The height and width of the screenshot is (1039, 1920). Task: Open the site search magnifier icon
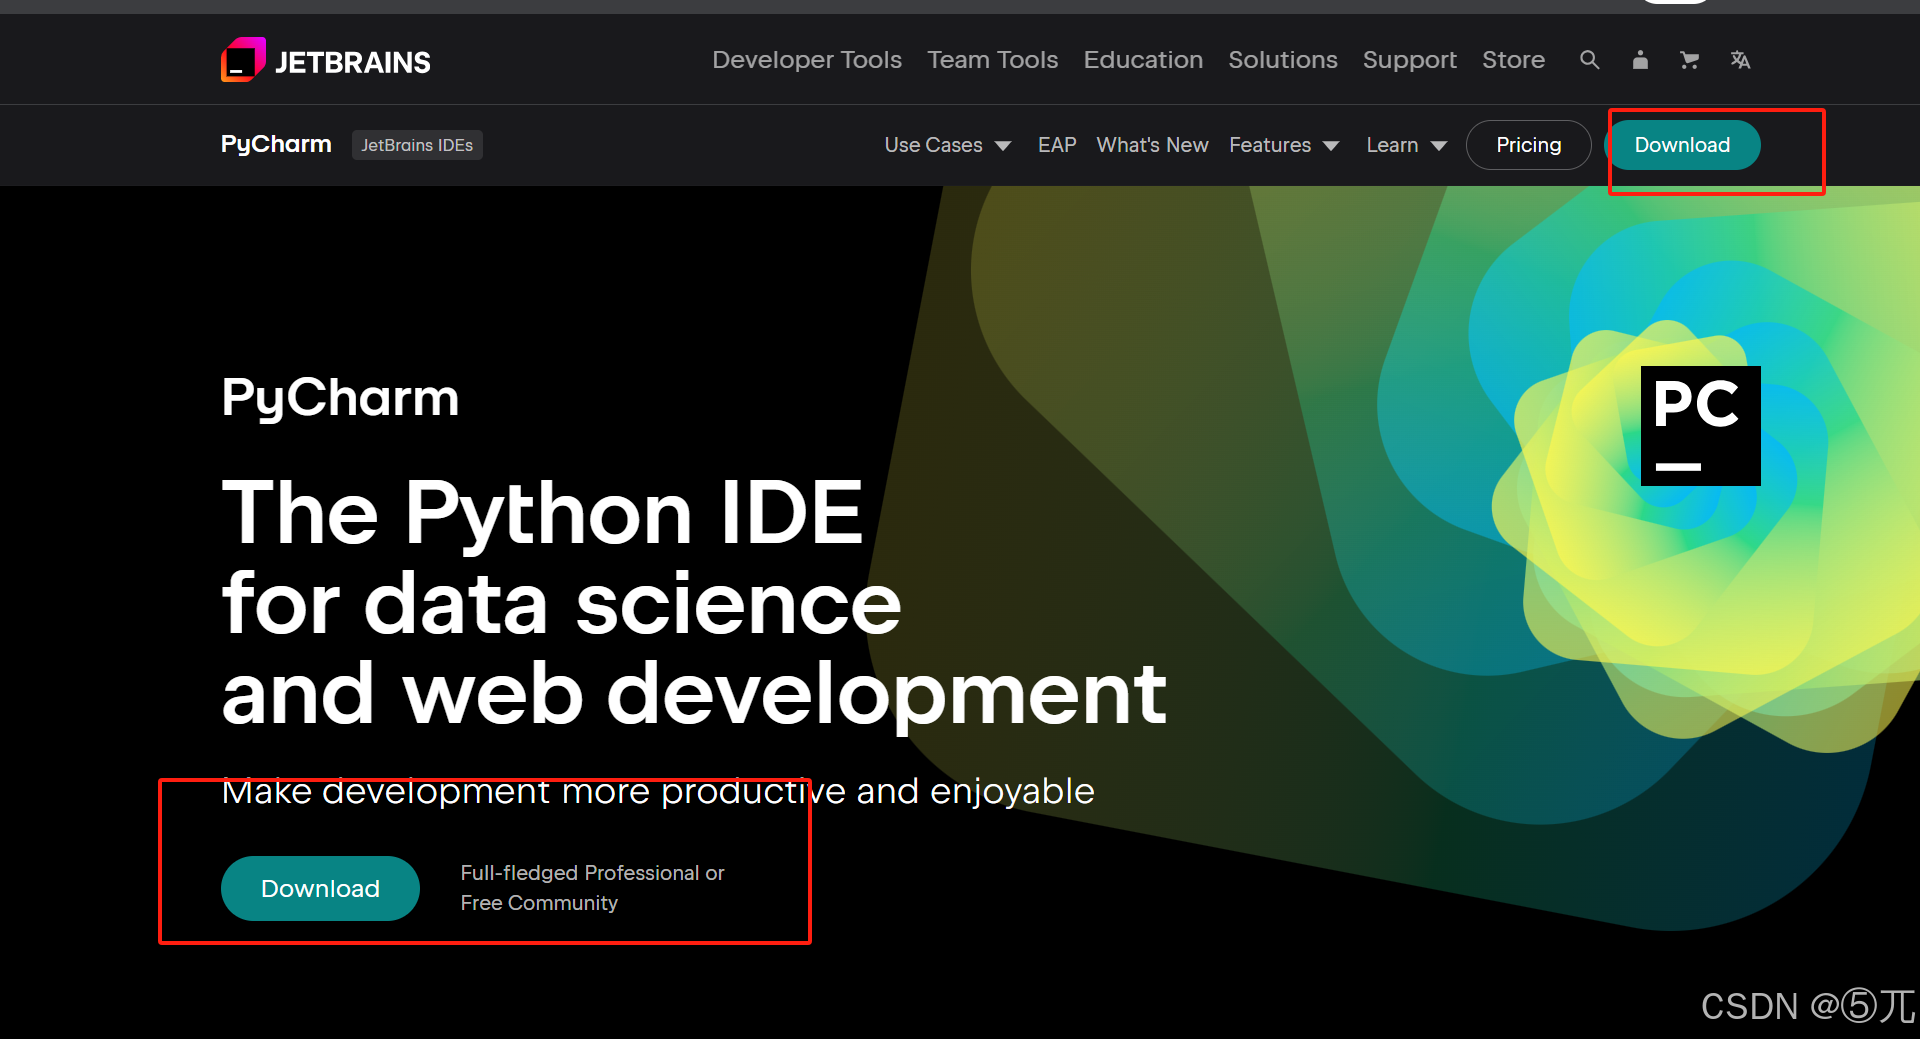click(1589, 60)
